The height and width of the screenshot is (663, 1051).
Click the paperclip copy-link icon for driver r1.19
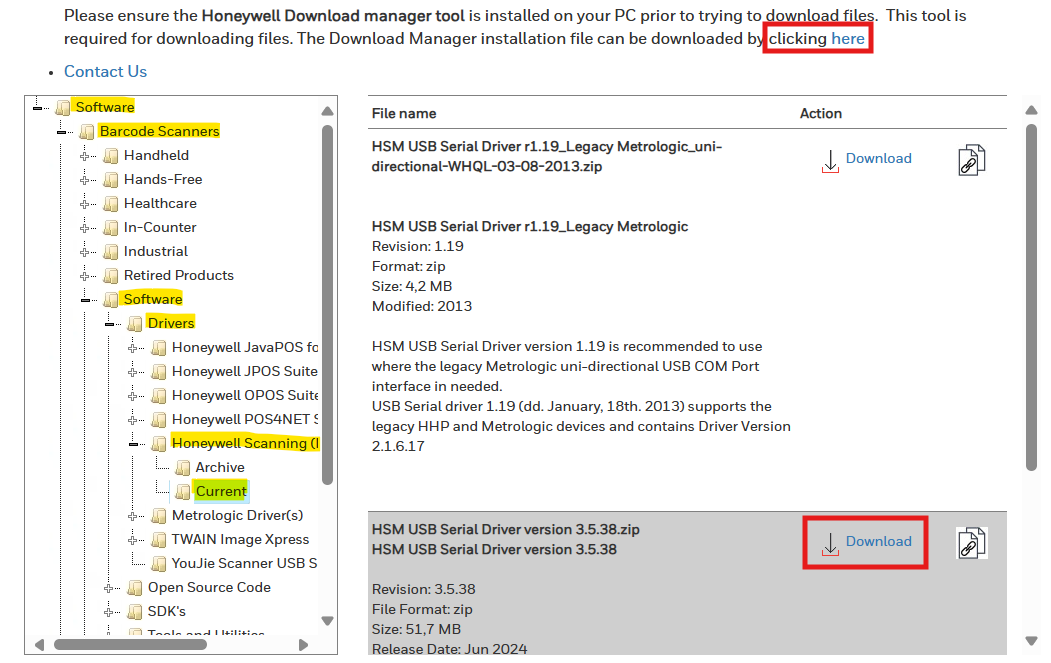click(x=971, y=160)
